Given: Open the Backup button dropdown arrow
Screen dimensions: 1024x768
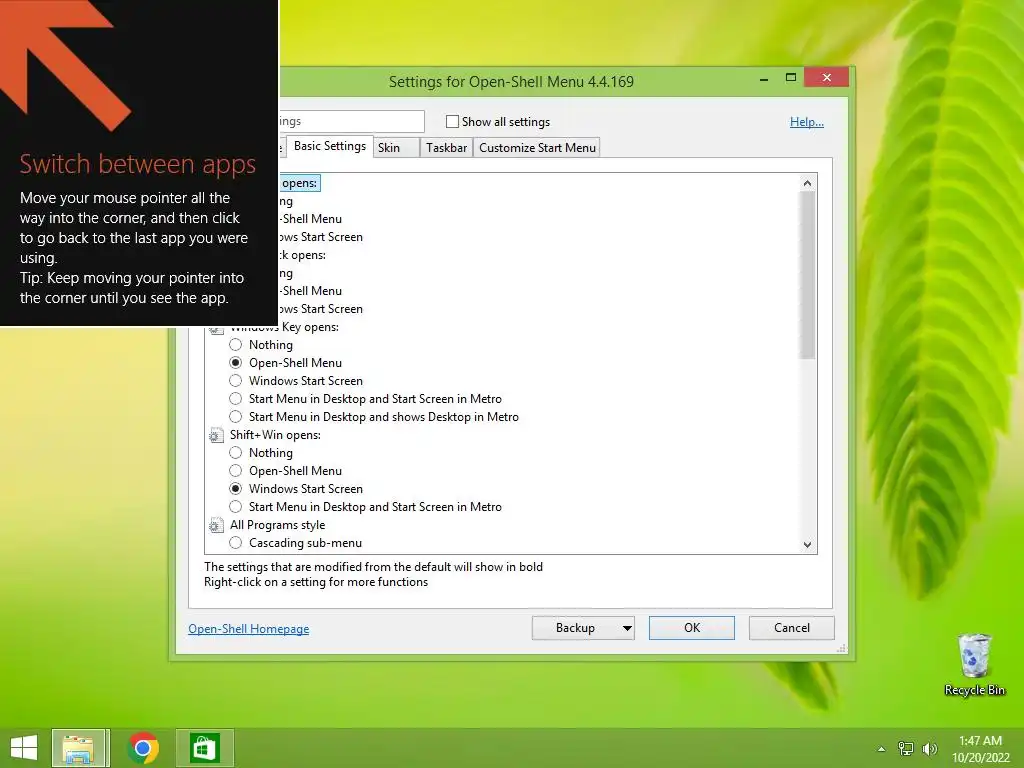Looking at the screenshot, I should [x=626, y=628].
